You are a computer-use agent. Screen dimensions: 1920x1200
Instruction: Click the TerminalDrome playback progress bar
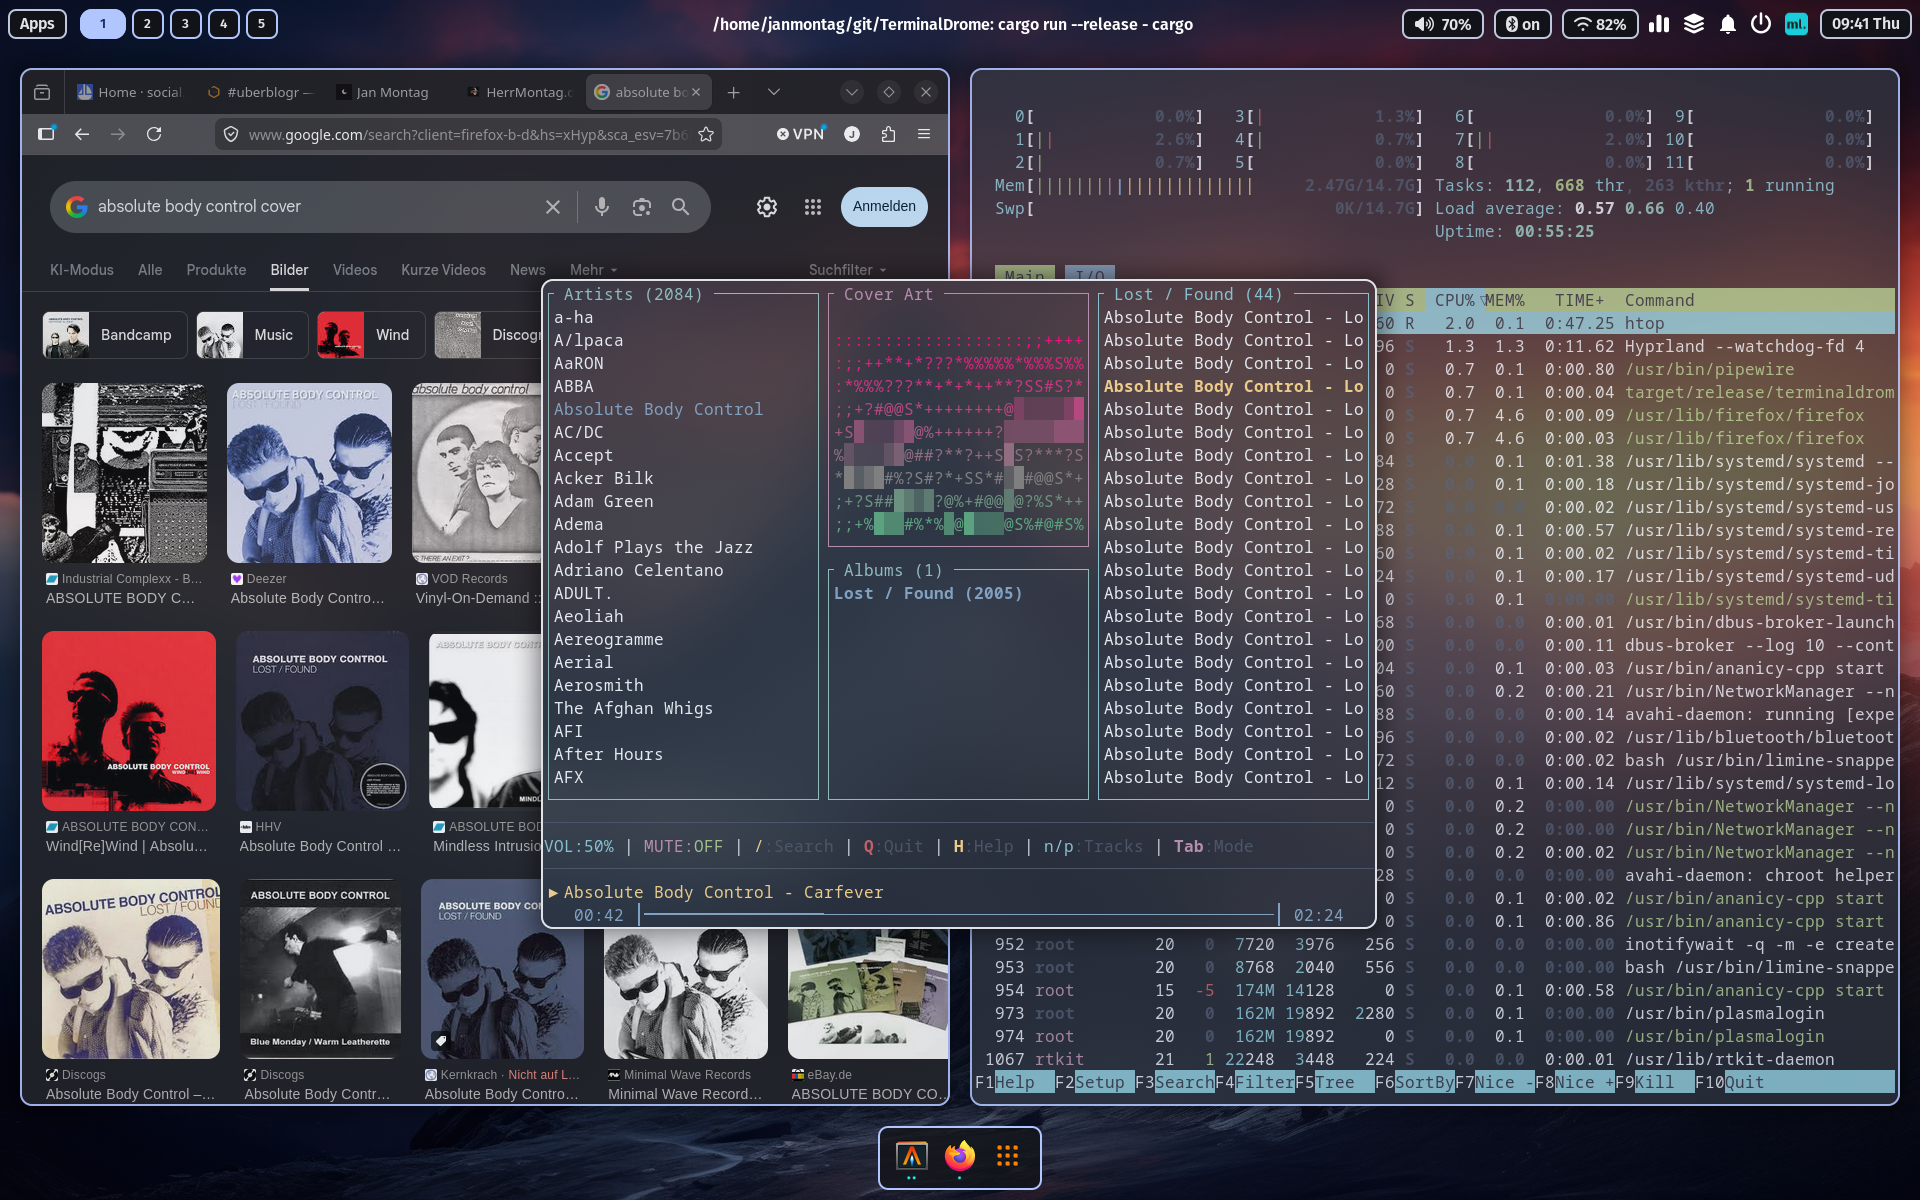click(x=958, y=915)
